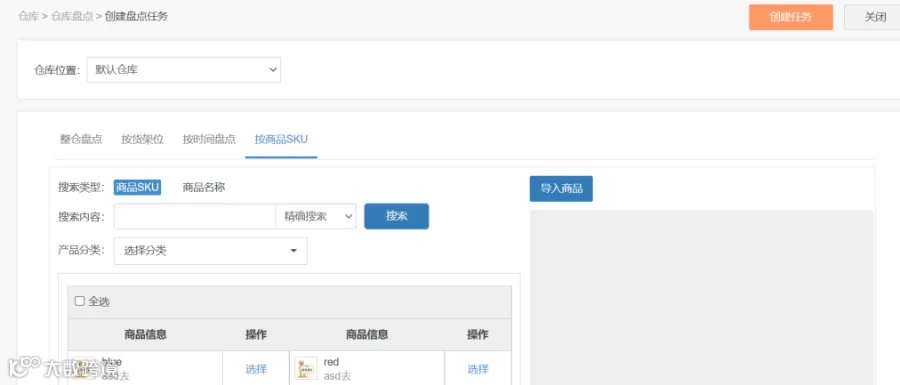Viewport: 900px width, 385px height.
Task: Click the red product thumbnail icon
Action: click(306, 368)
